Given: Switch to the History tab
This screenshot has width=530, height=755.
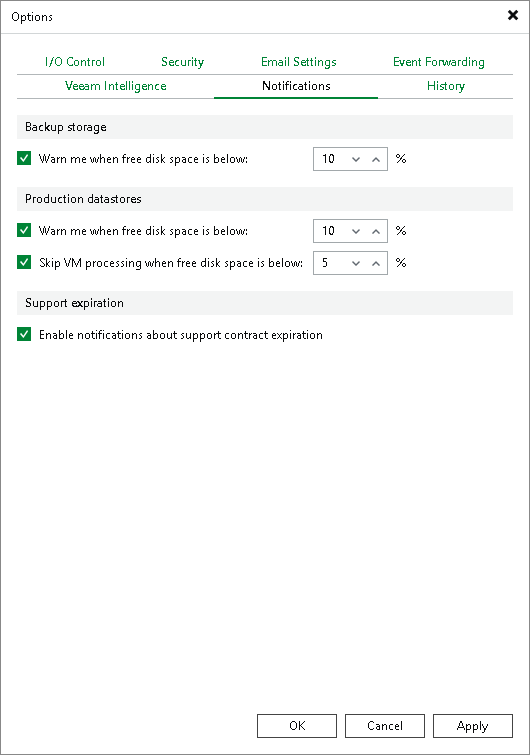Looking at the screenshot, I should [x=446, y=86].
